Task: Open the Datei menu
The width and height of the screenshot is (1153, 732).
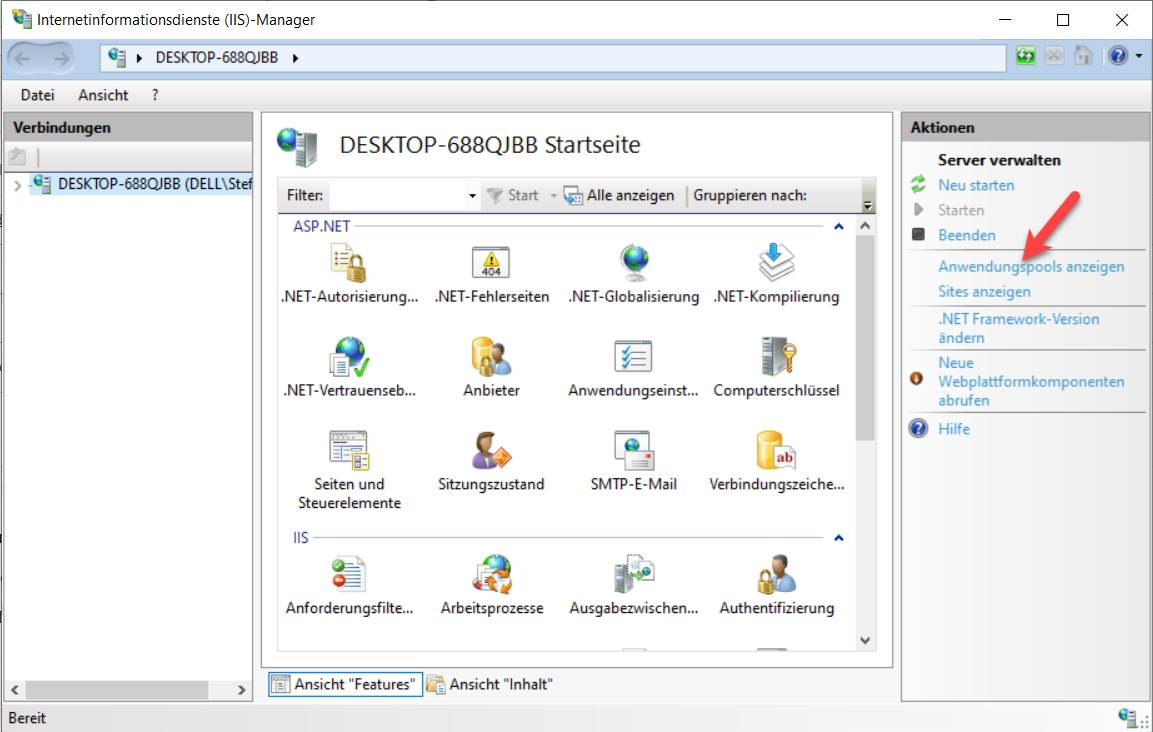Action: tap(37, 95)
